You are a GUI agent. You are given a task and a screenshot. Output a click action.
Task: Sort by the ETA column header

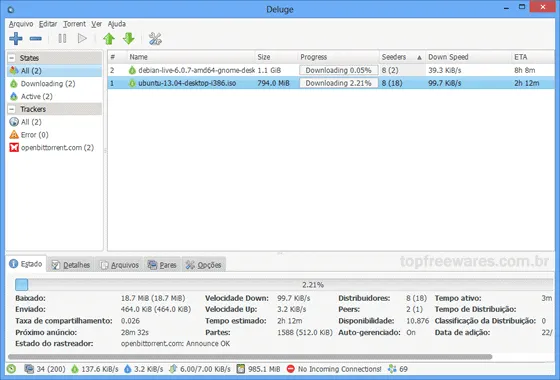[x=532, y=57]
